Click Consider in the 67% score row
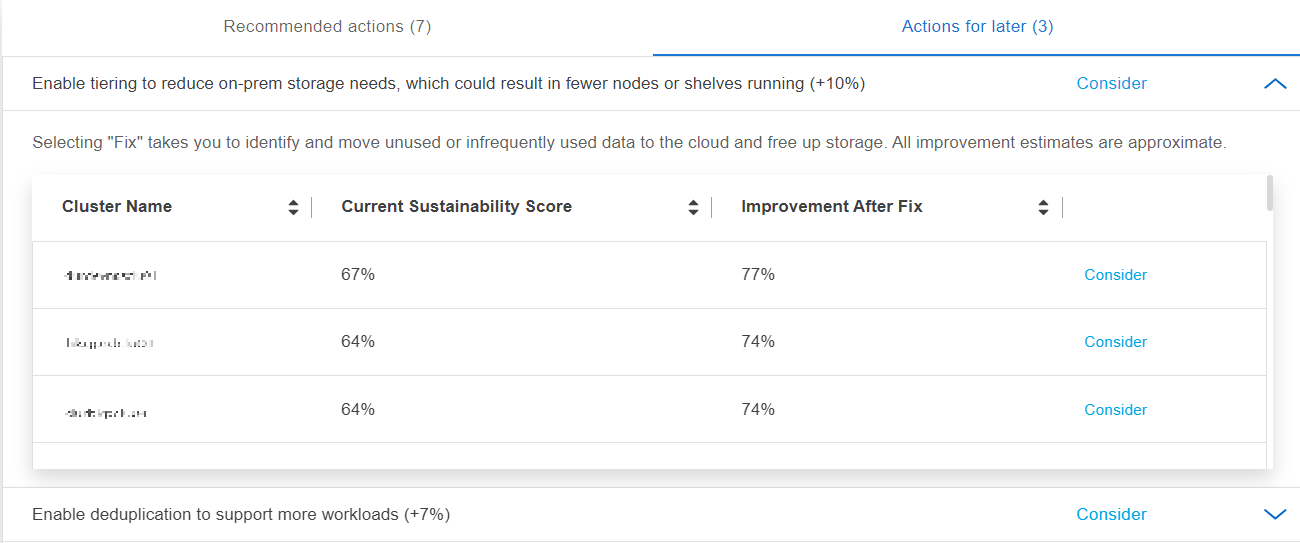Viewport: 1300px width, 543px height. point(1115,275)
